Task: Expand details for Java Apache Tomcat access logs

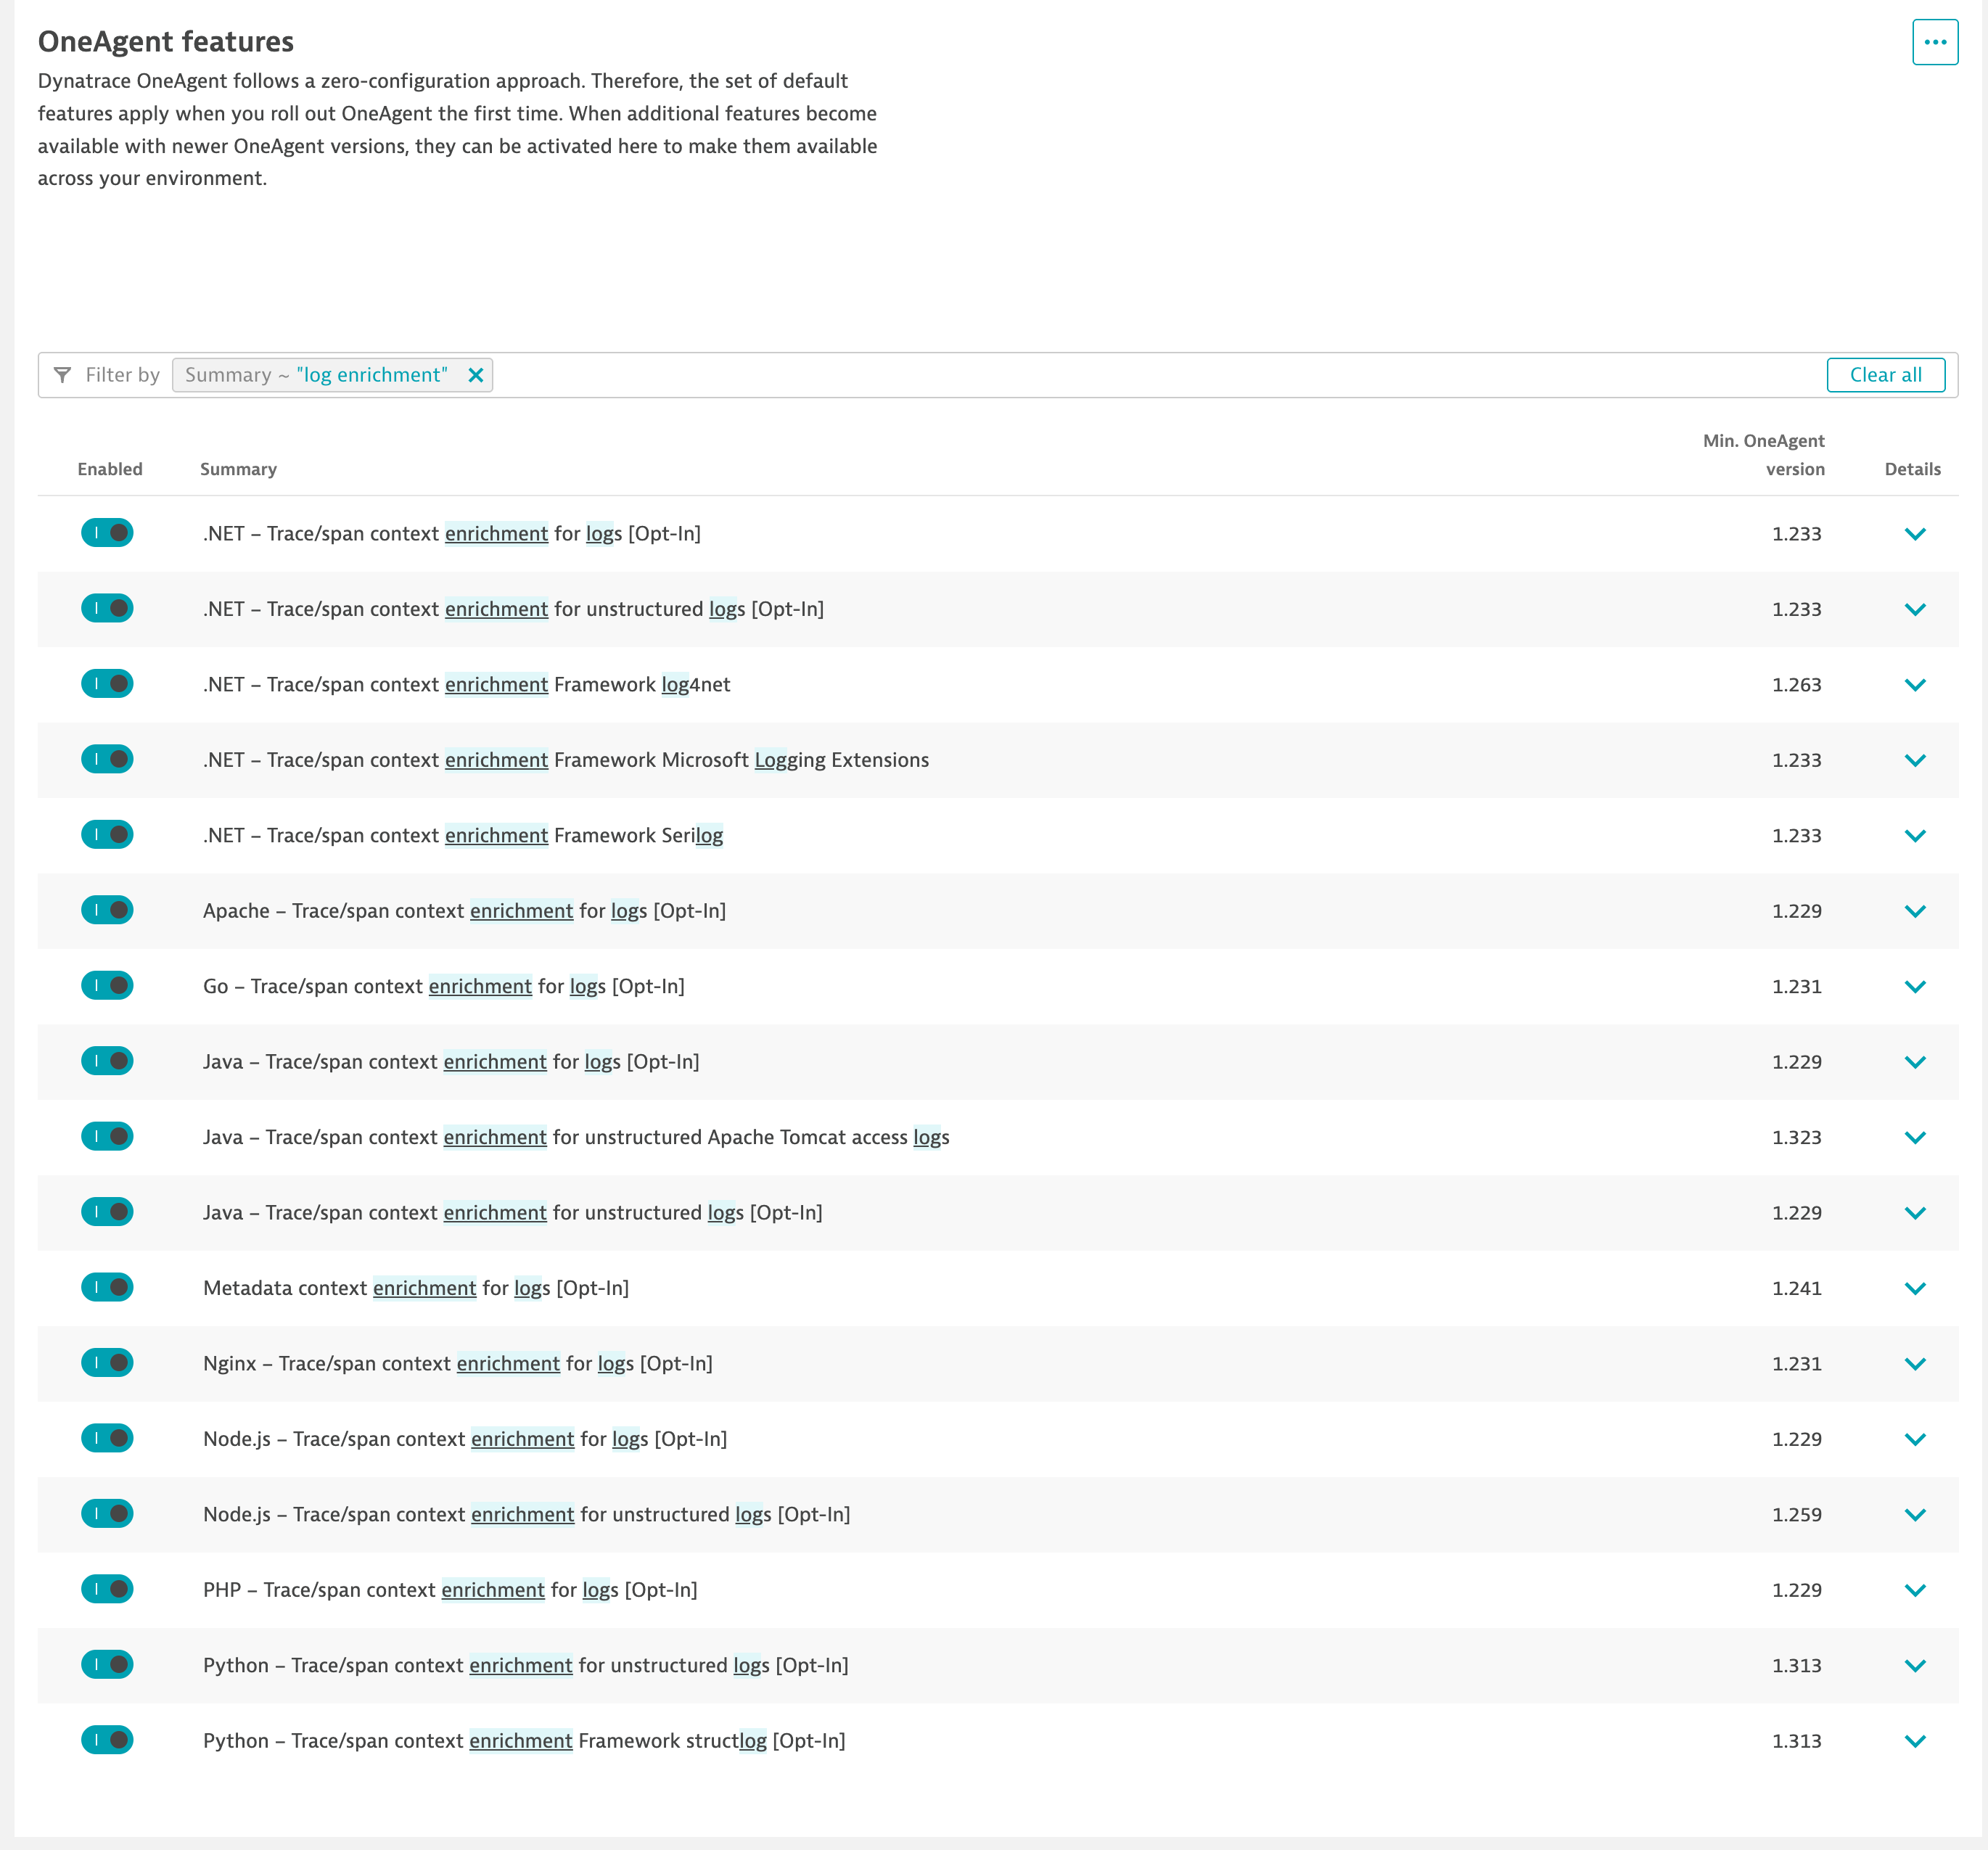Action: 1914,1138
